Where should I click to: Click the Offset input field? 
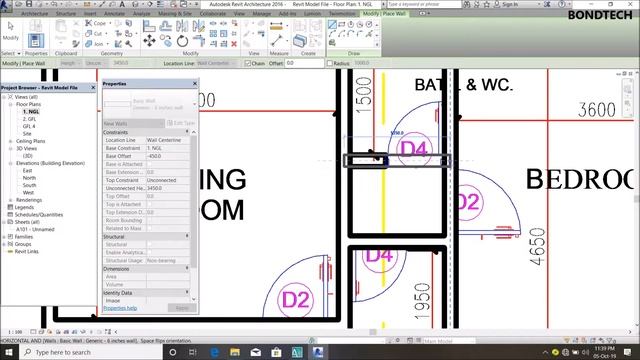(304, 63)
